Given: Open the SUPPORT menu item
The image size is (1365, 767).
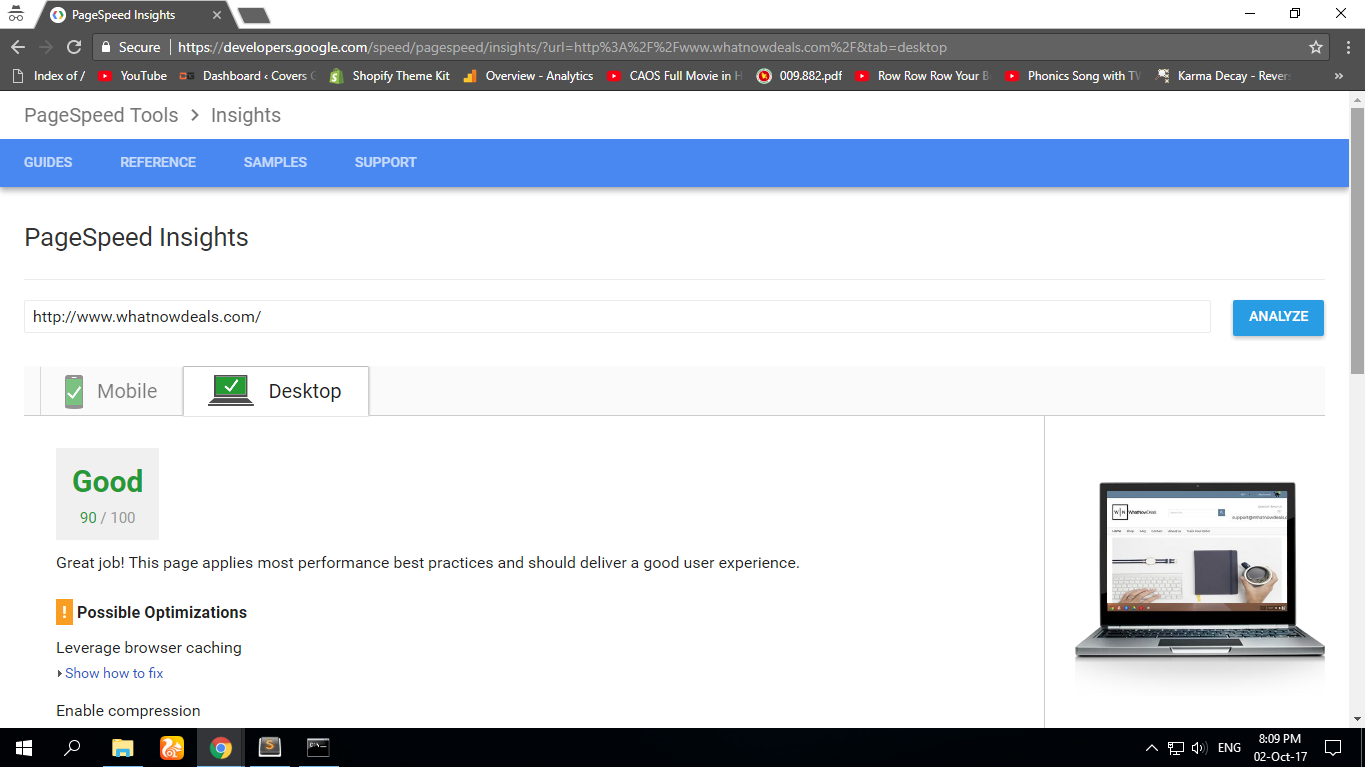Looking at the screenshot, I should tap(385, 162).
